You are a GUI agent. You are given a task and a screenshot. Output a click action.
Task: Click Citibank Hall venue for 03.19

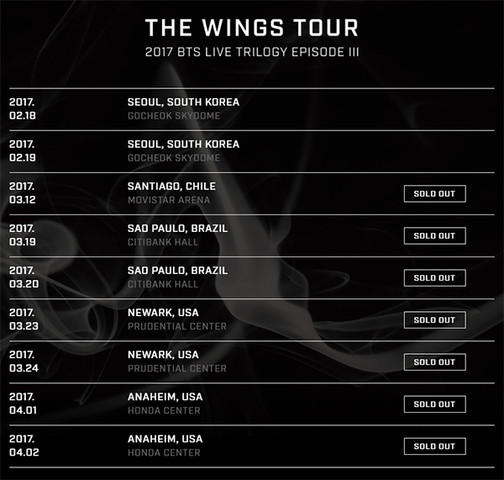163,242
